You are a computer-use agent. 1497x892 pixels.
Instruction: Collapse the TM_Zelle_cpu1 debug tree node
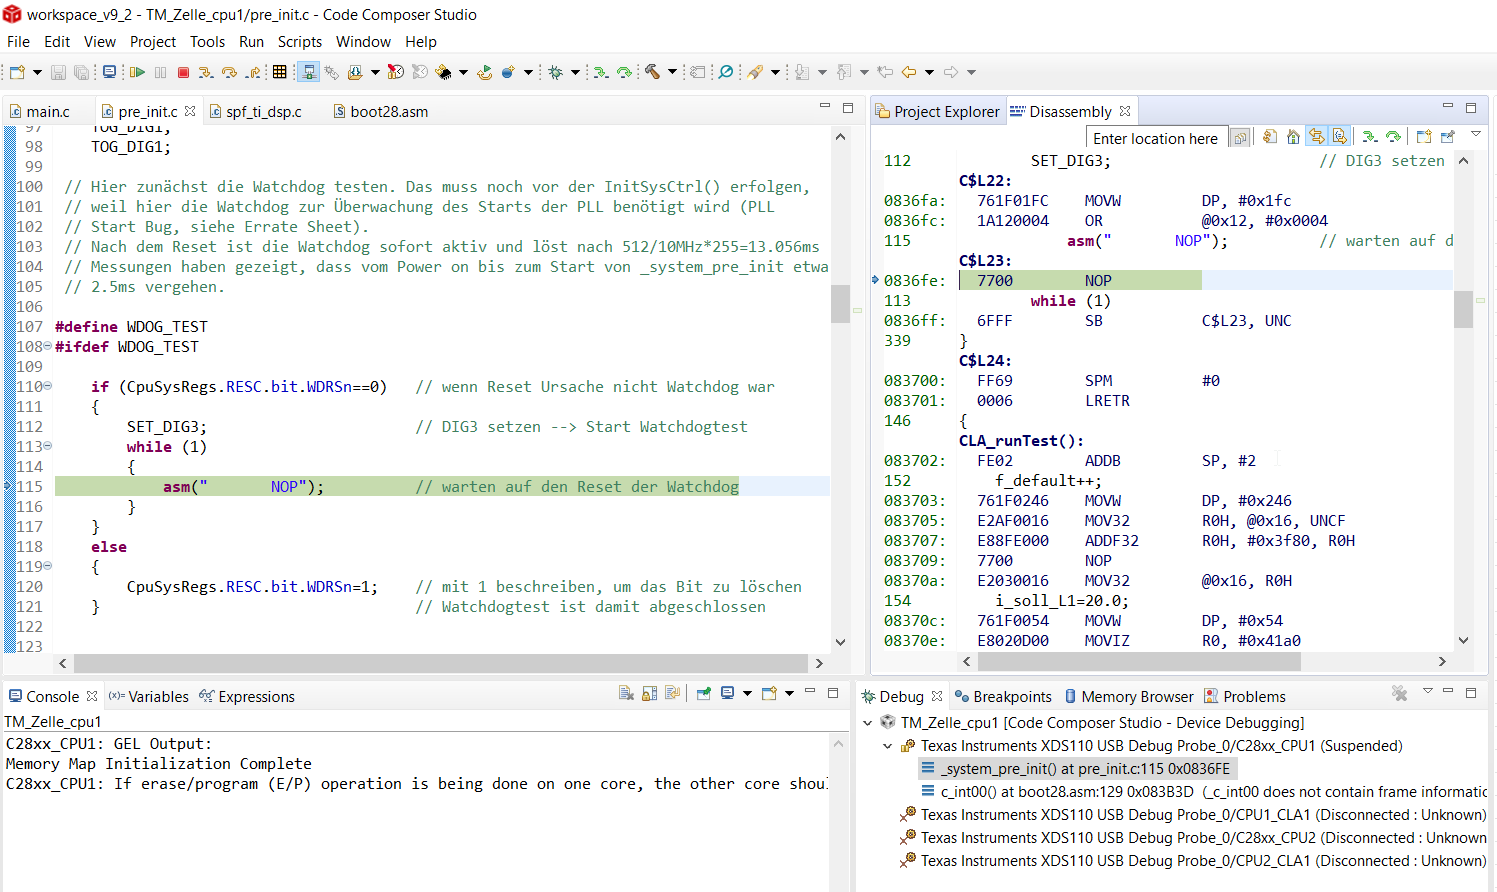868,723
